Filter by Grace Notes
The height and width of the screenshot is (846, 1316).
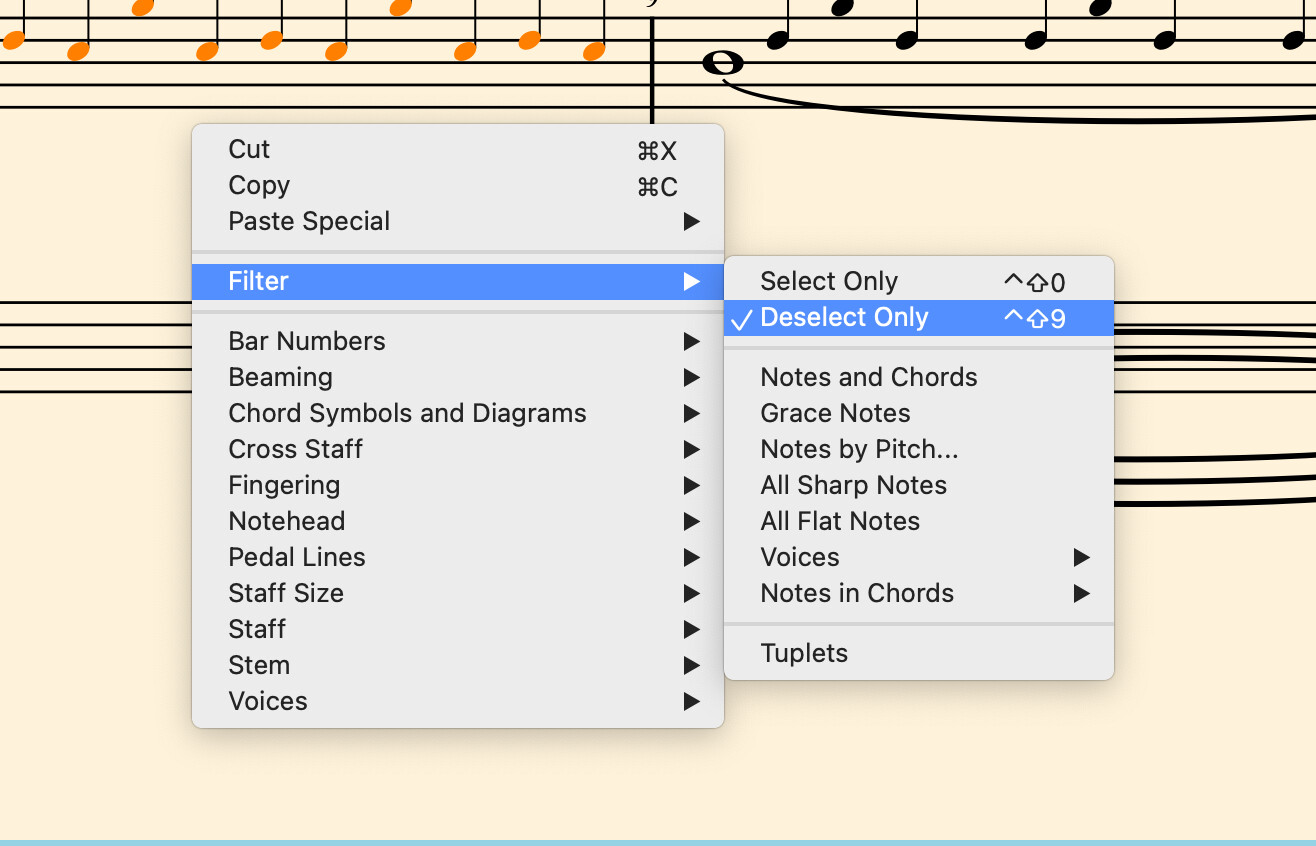pyautogui.click(x=919, y=413)
